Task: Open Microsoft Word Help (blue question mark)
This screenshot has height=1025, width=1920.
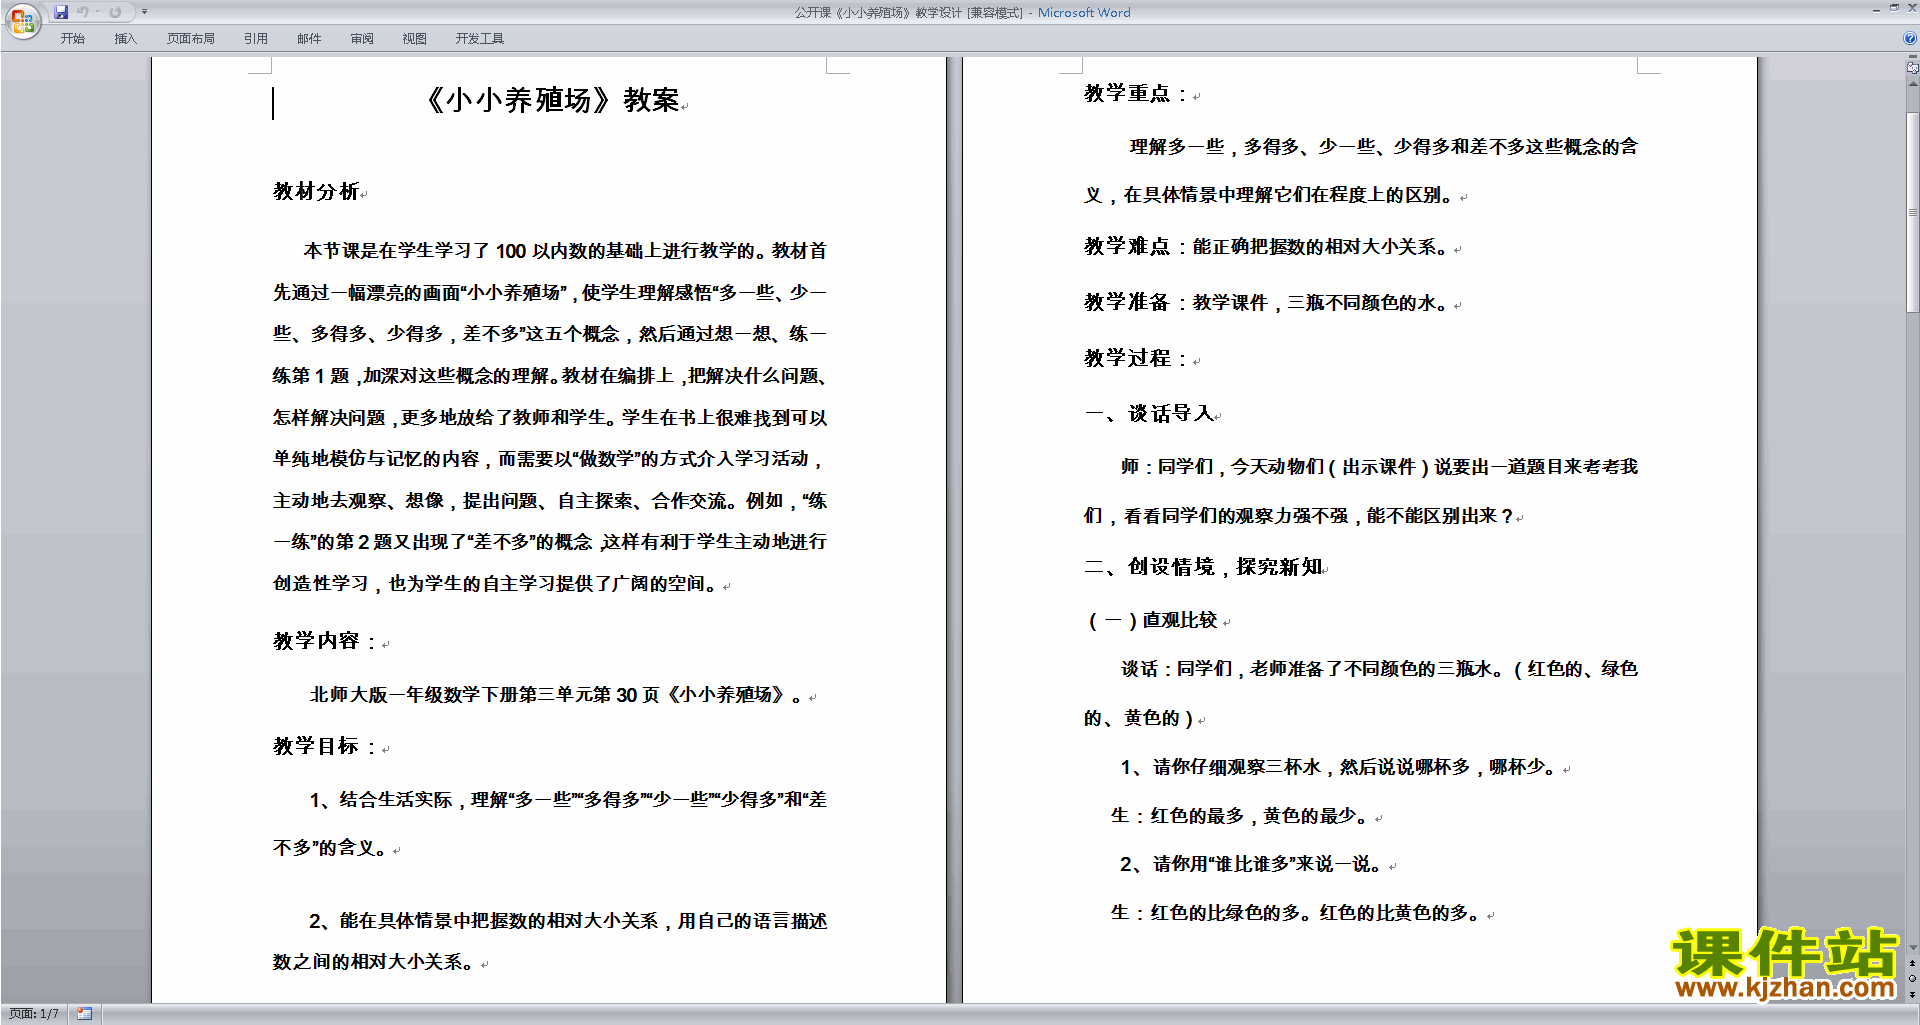Action: [1910, 39]
